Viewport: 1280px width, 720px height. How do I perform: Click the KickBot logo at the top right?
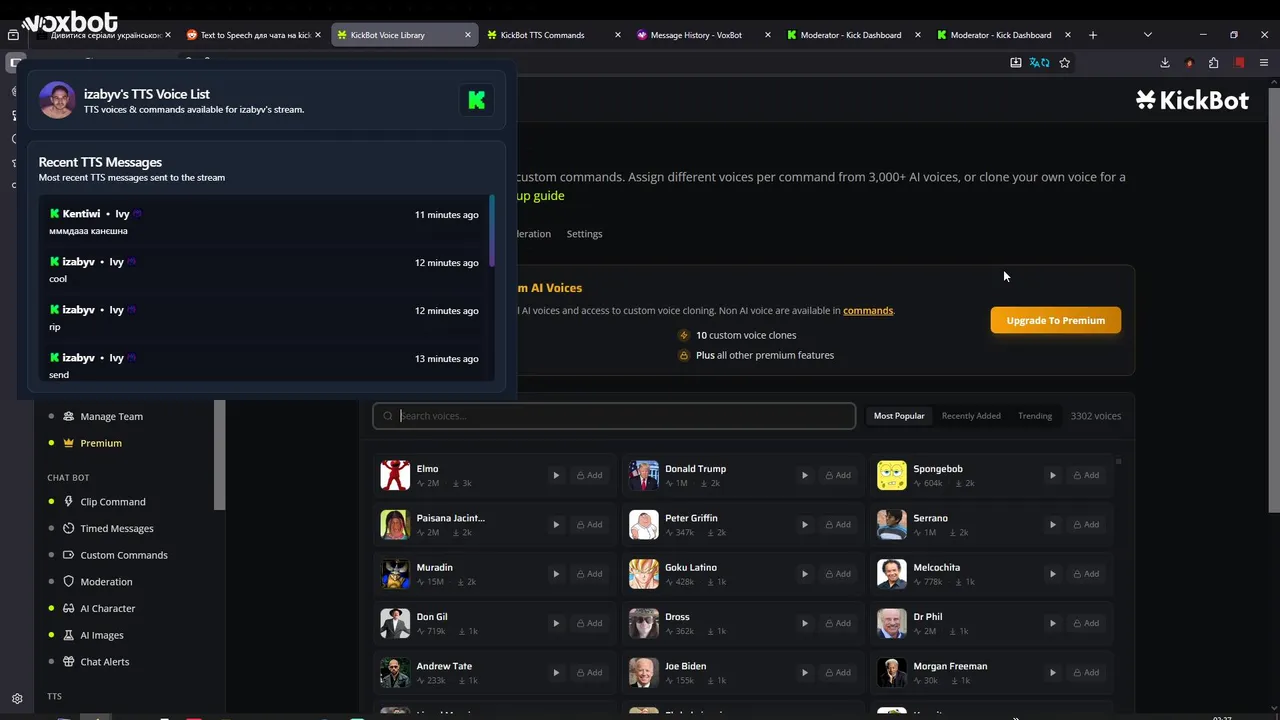[1192, 100]
